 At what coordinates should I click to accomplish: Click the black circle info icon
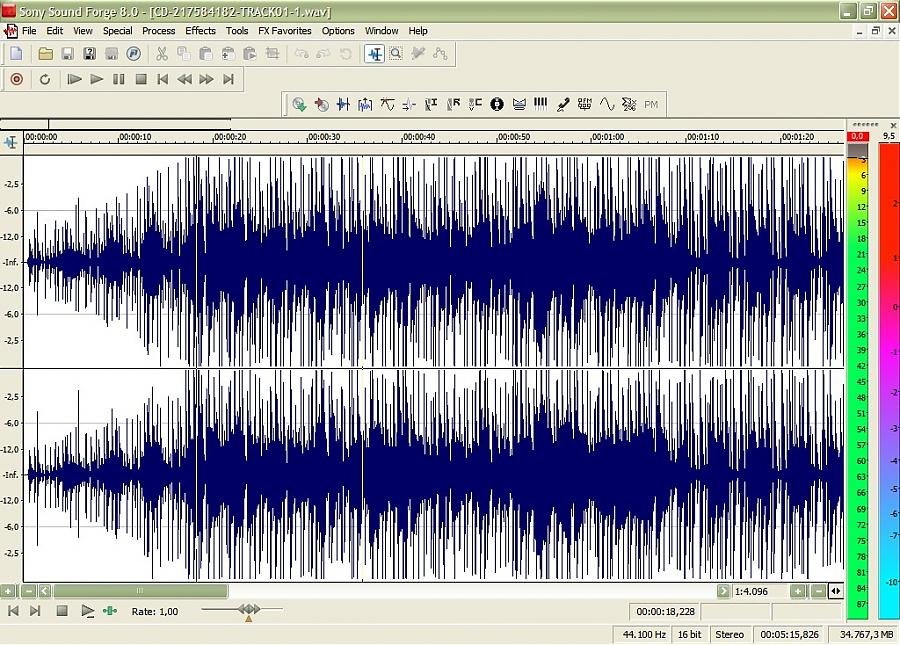497,104
